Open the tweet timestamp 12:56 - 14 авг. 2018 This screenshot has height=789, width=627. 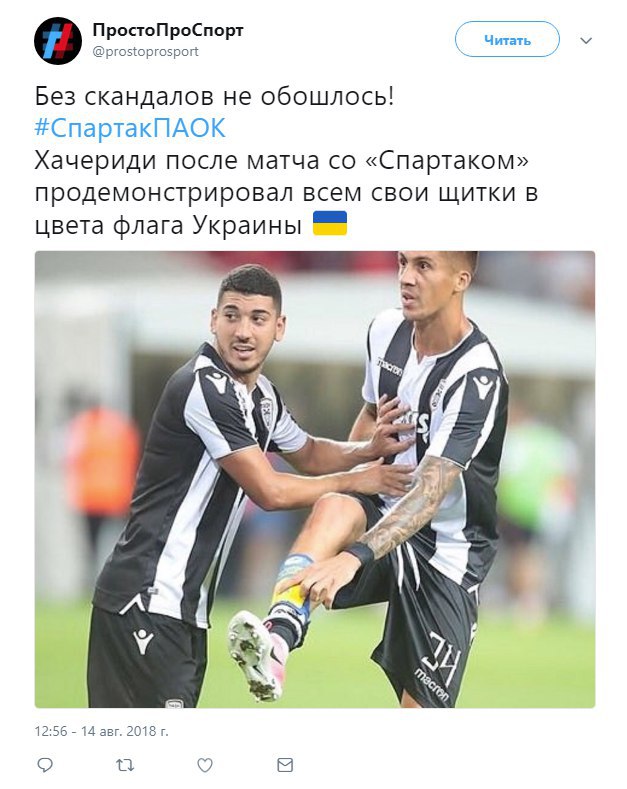click(102, 731)
